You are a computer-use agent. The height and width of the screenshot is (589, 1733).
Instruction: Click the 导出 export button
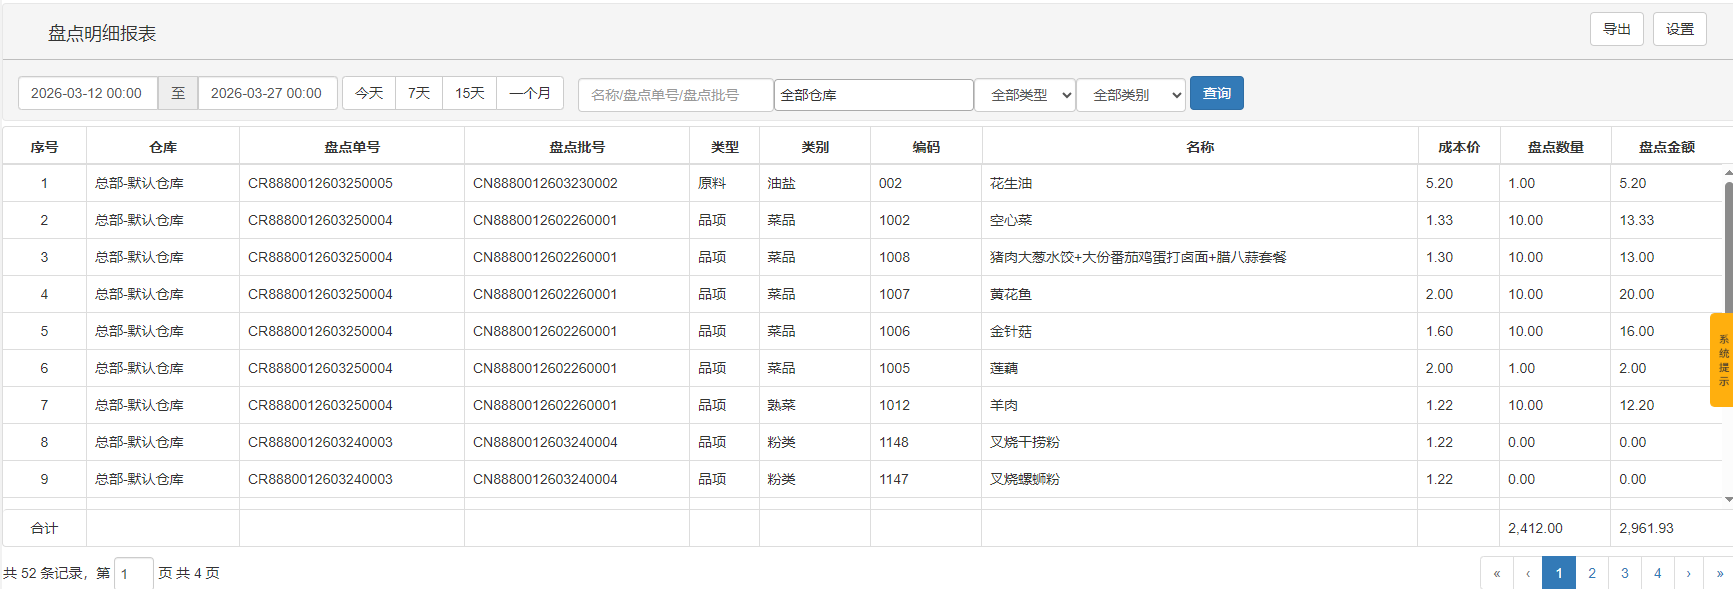pyautogui.click(x=1616, y=29)
